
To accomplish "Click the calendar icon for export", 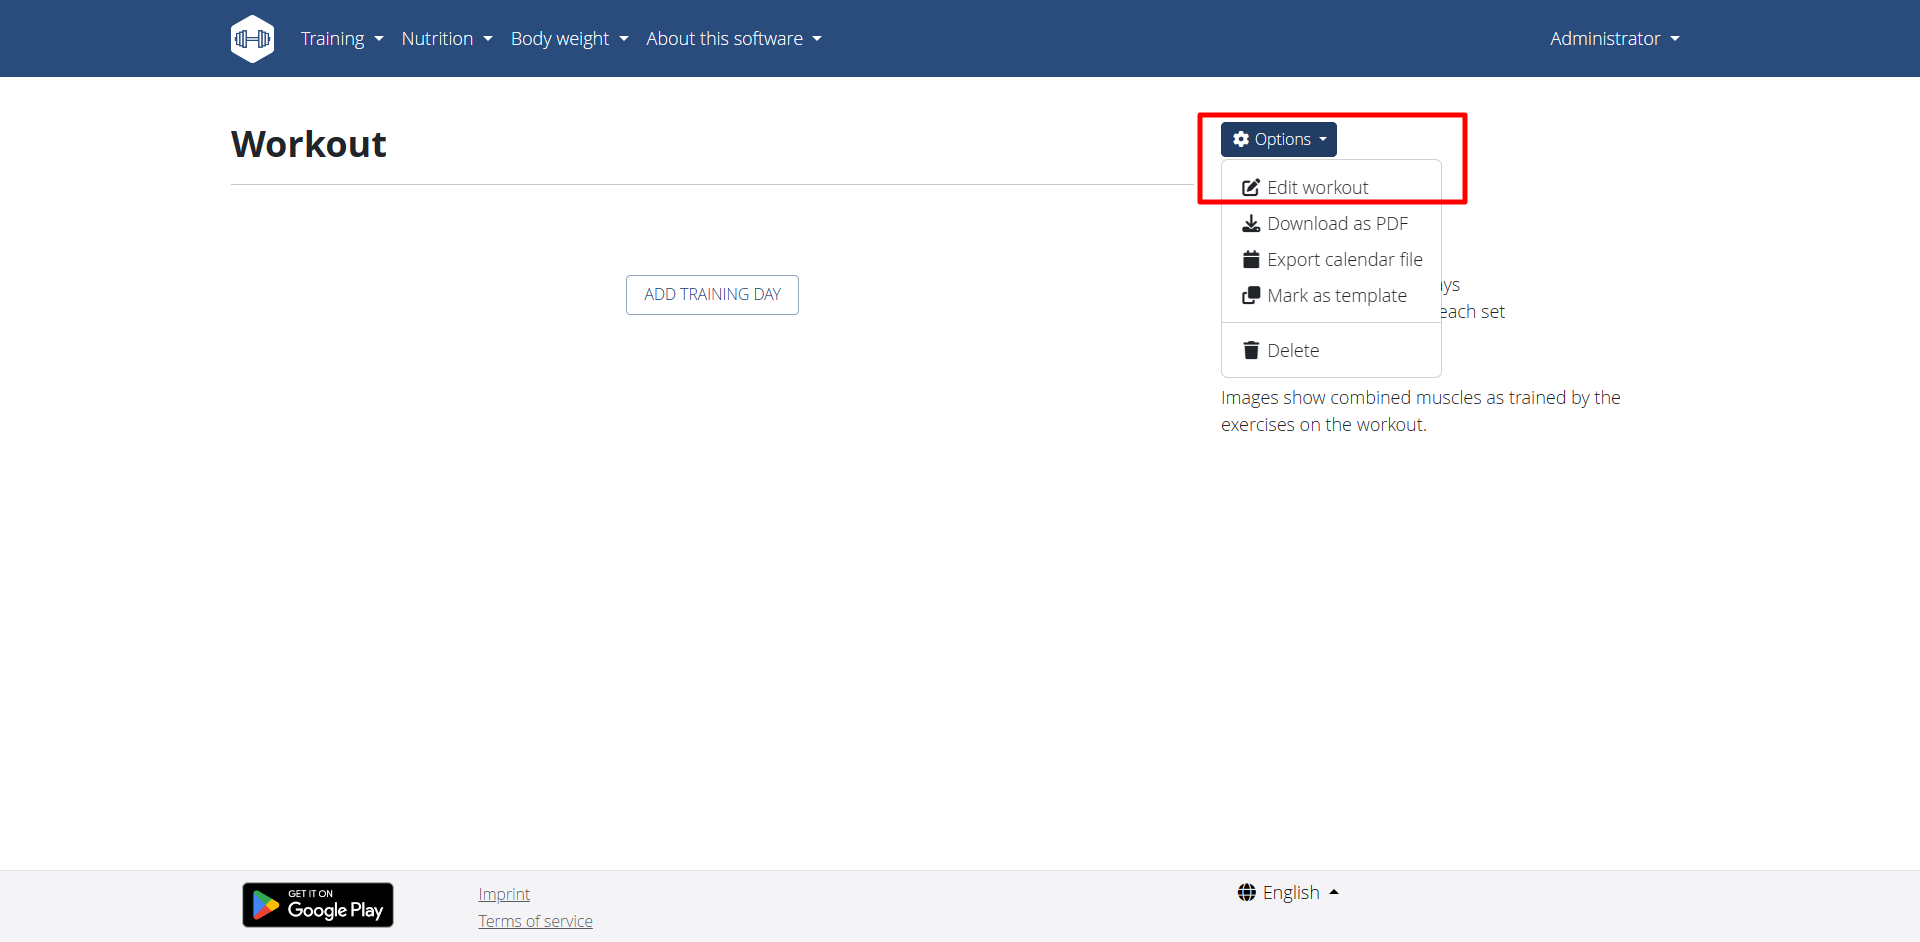I will coord(1250,260).
